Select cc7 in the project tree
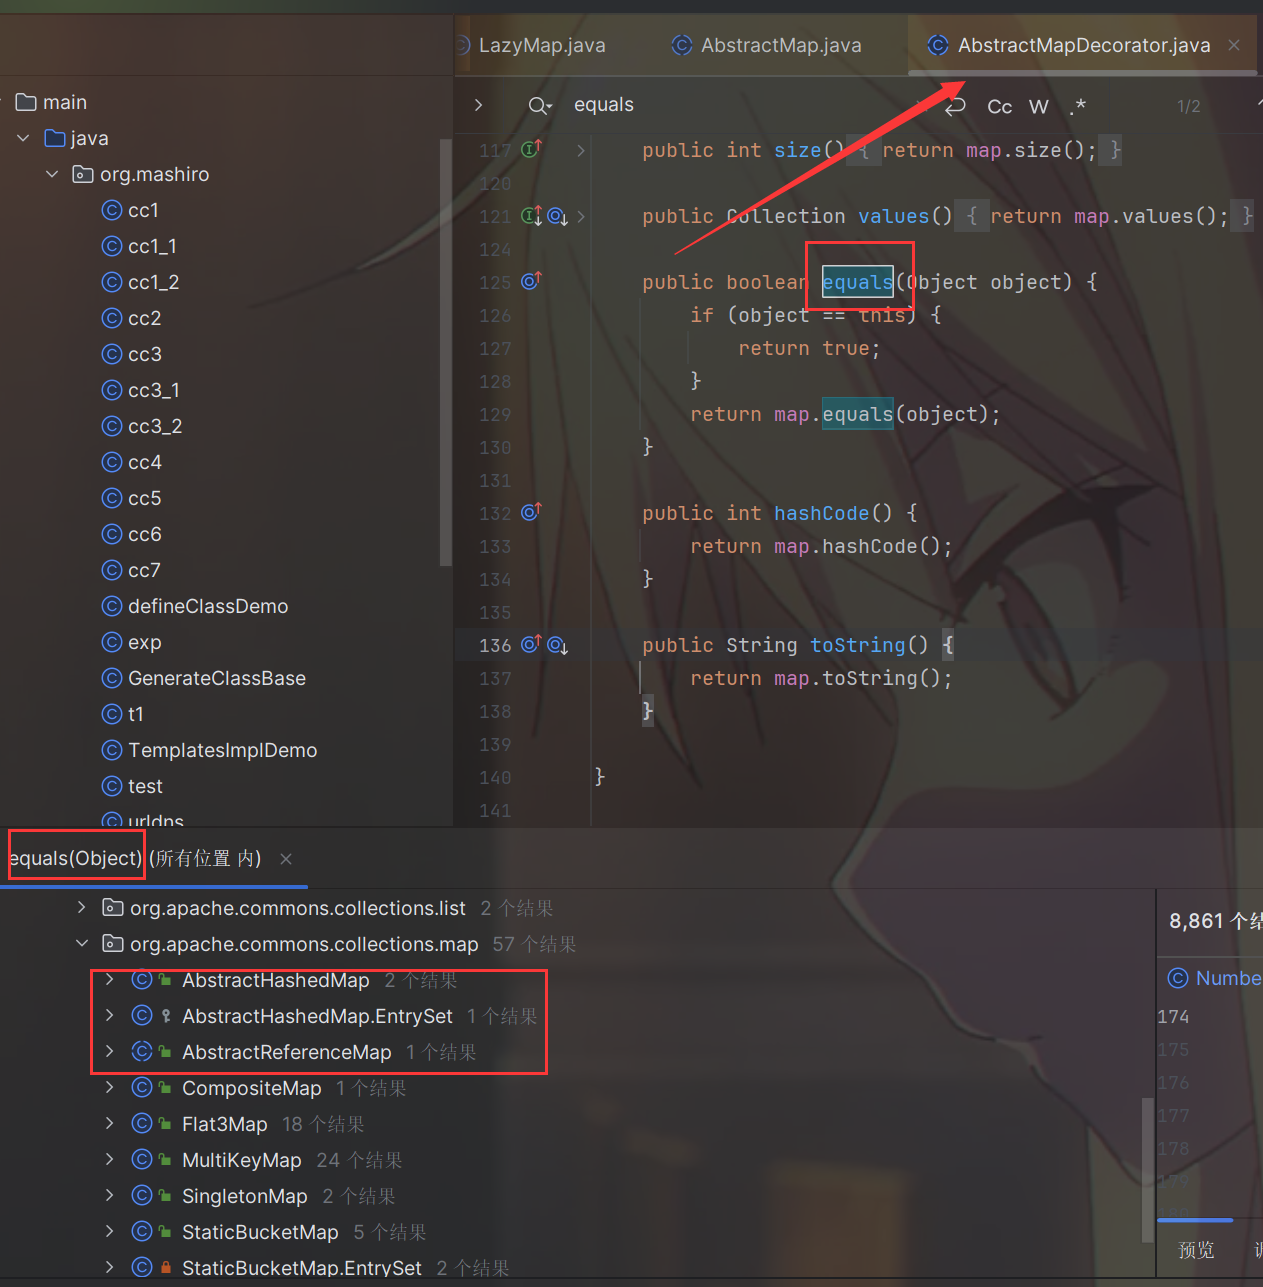Screen dimensions: 1263x1287 click(144, 570)
